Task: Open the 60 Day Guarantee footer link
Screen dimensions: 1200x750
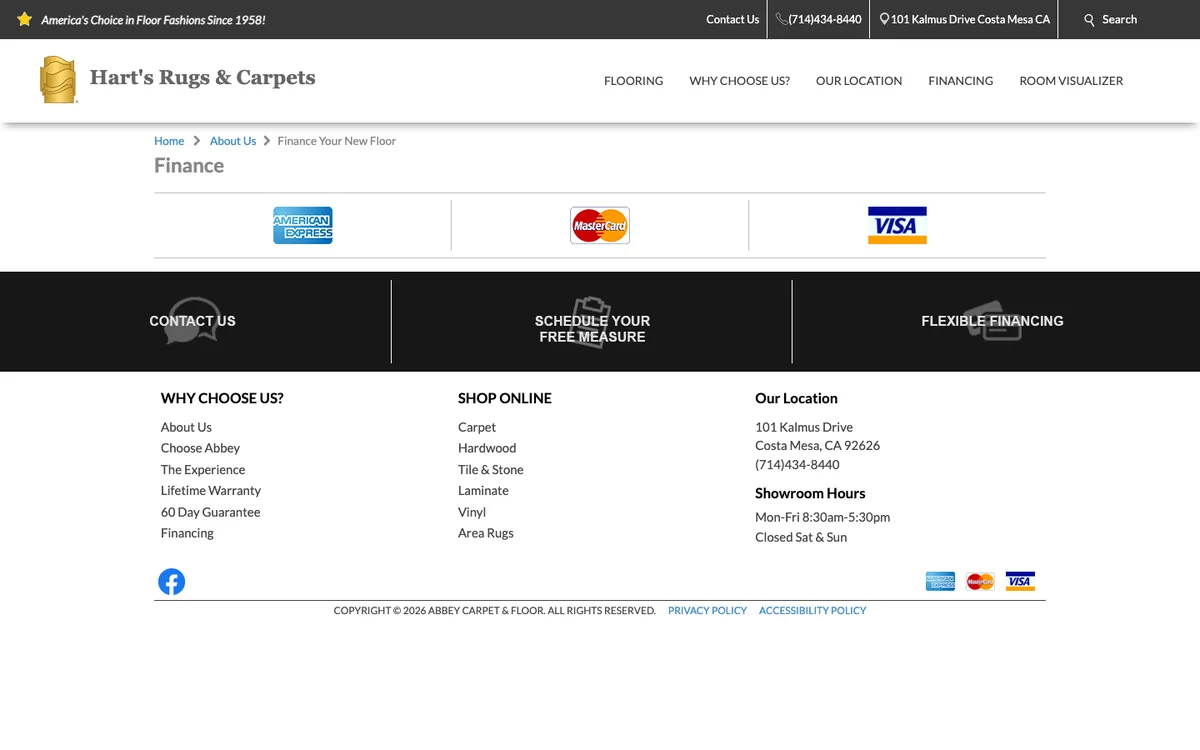Action: [x=210, y=512]
